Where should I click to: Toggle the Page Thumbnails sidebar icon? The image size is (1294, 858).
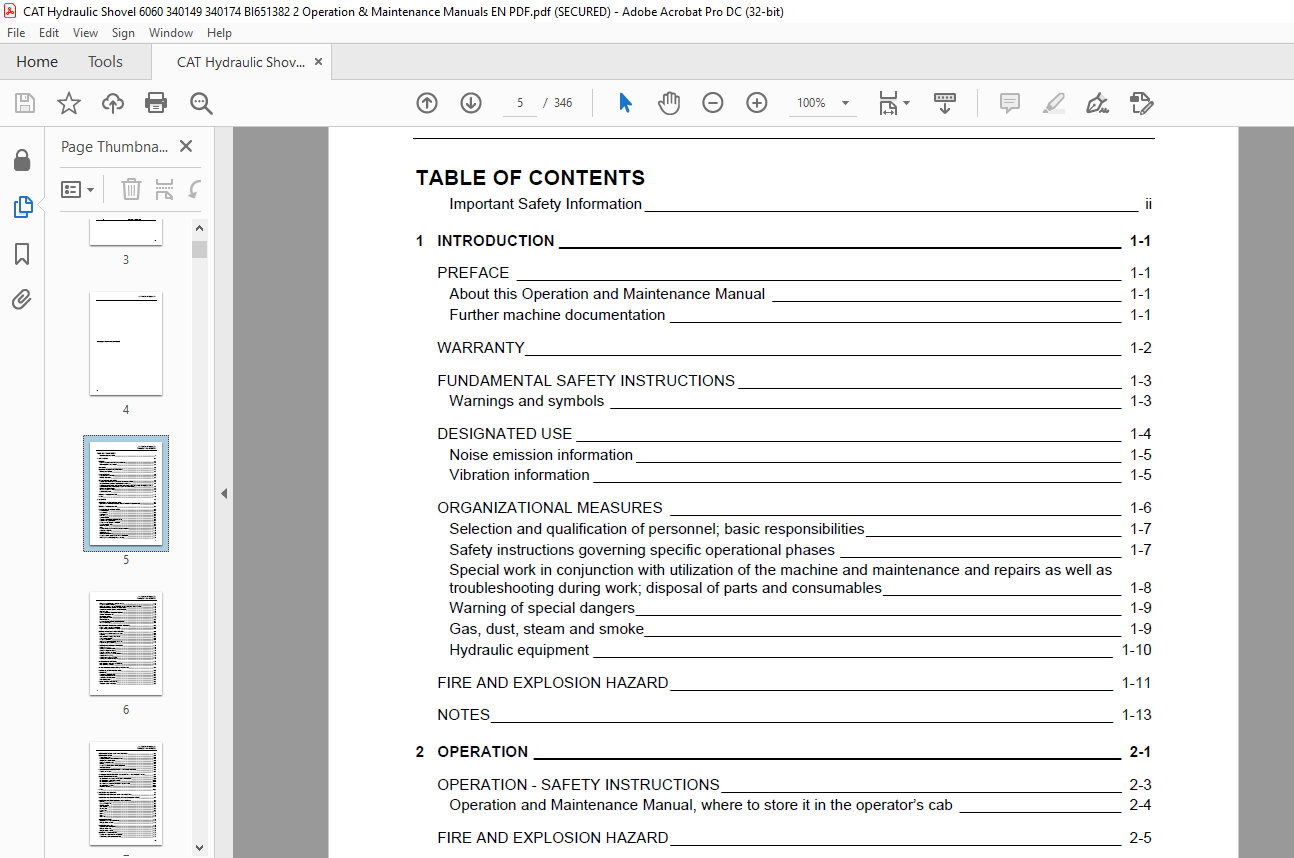pyautogui.click(x=22, y=207)
